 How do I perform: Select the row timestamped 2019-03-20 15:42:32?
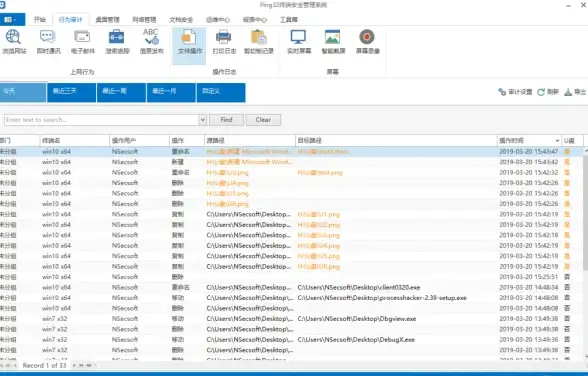(x=291, y=173)
